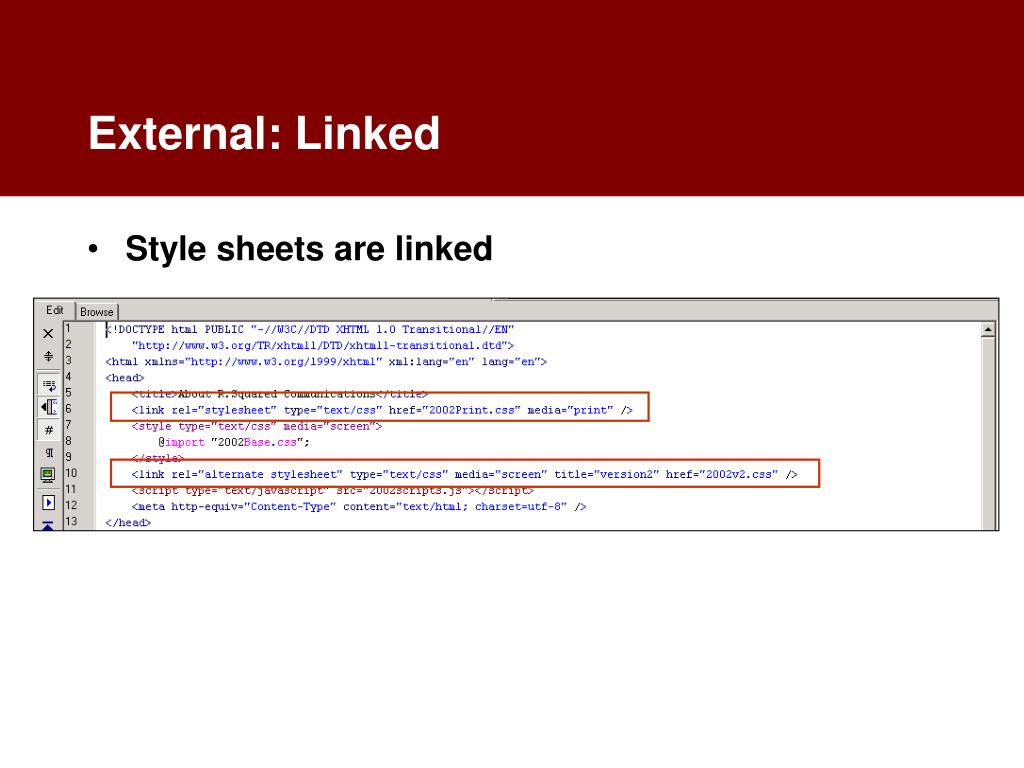The height and width of the screenshot is (768, 1024).
Task: Click line number 3 in gutter
Action: (x=68, y=360)
